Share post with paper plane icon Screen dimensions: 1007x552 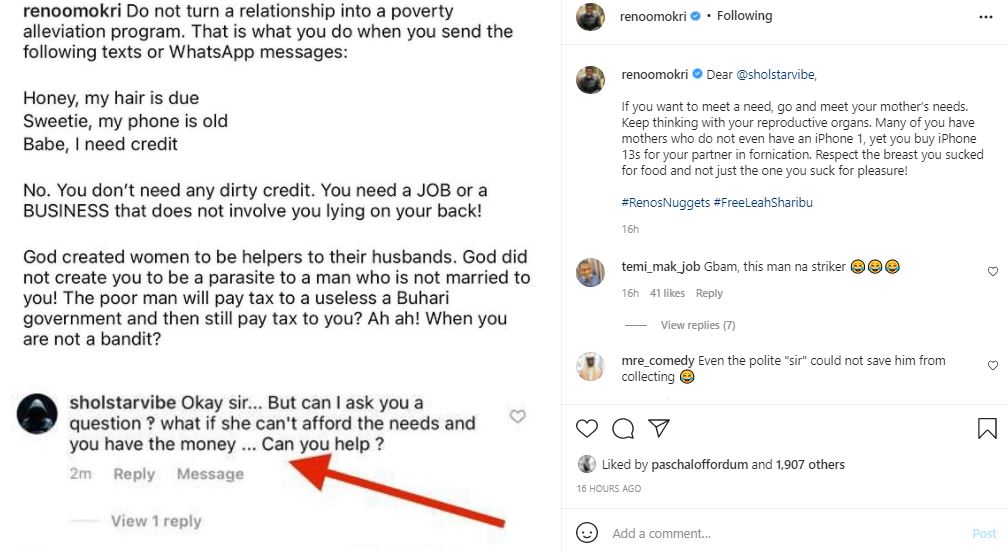[659, 429]
